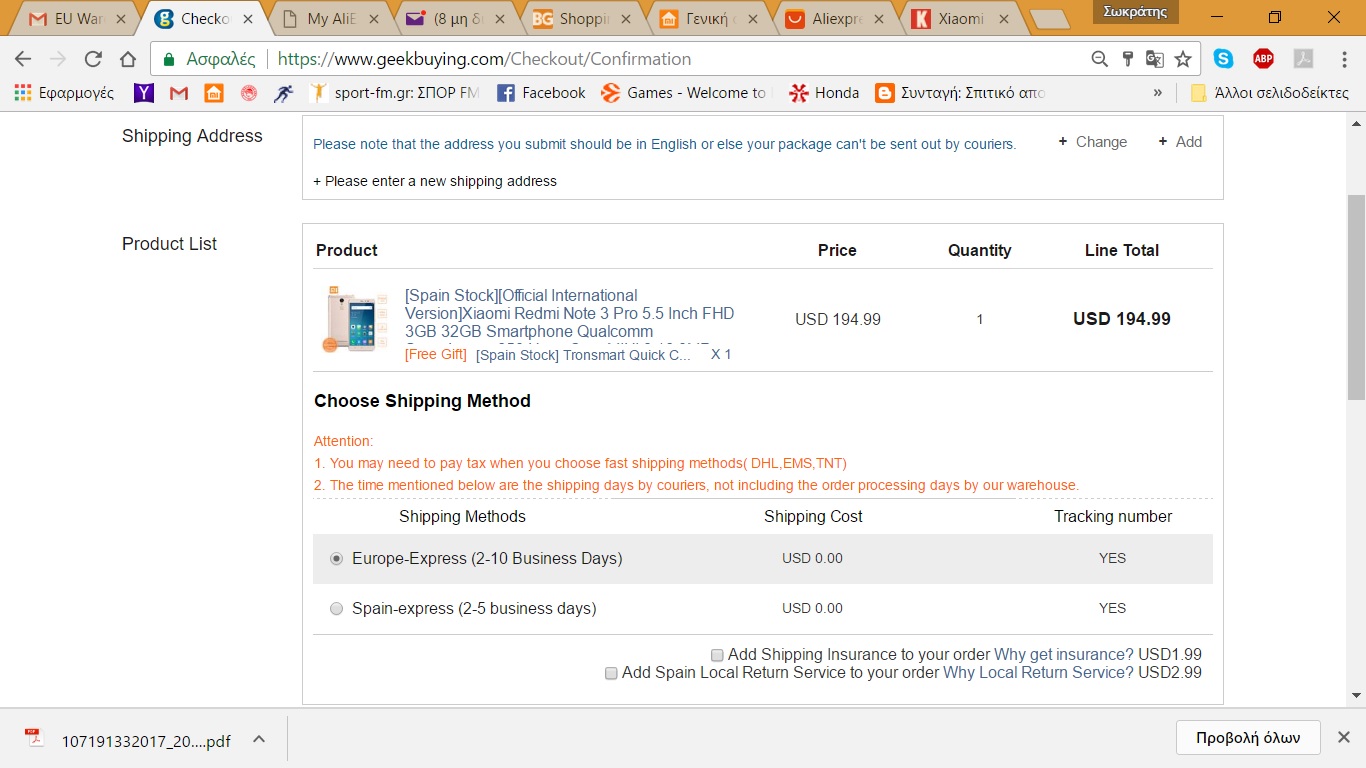
Task: Check Add Spain Local Return Service
Action: tap(611, 673)
